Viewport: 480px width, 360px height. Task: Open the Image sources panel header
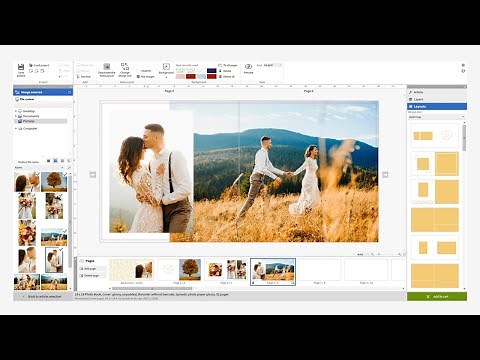tap(43, 92)
